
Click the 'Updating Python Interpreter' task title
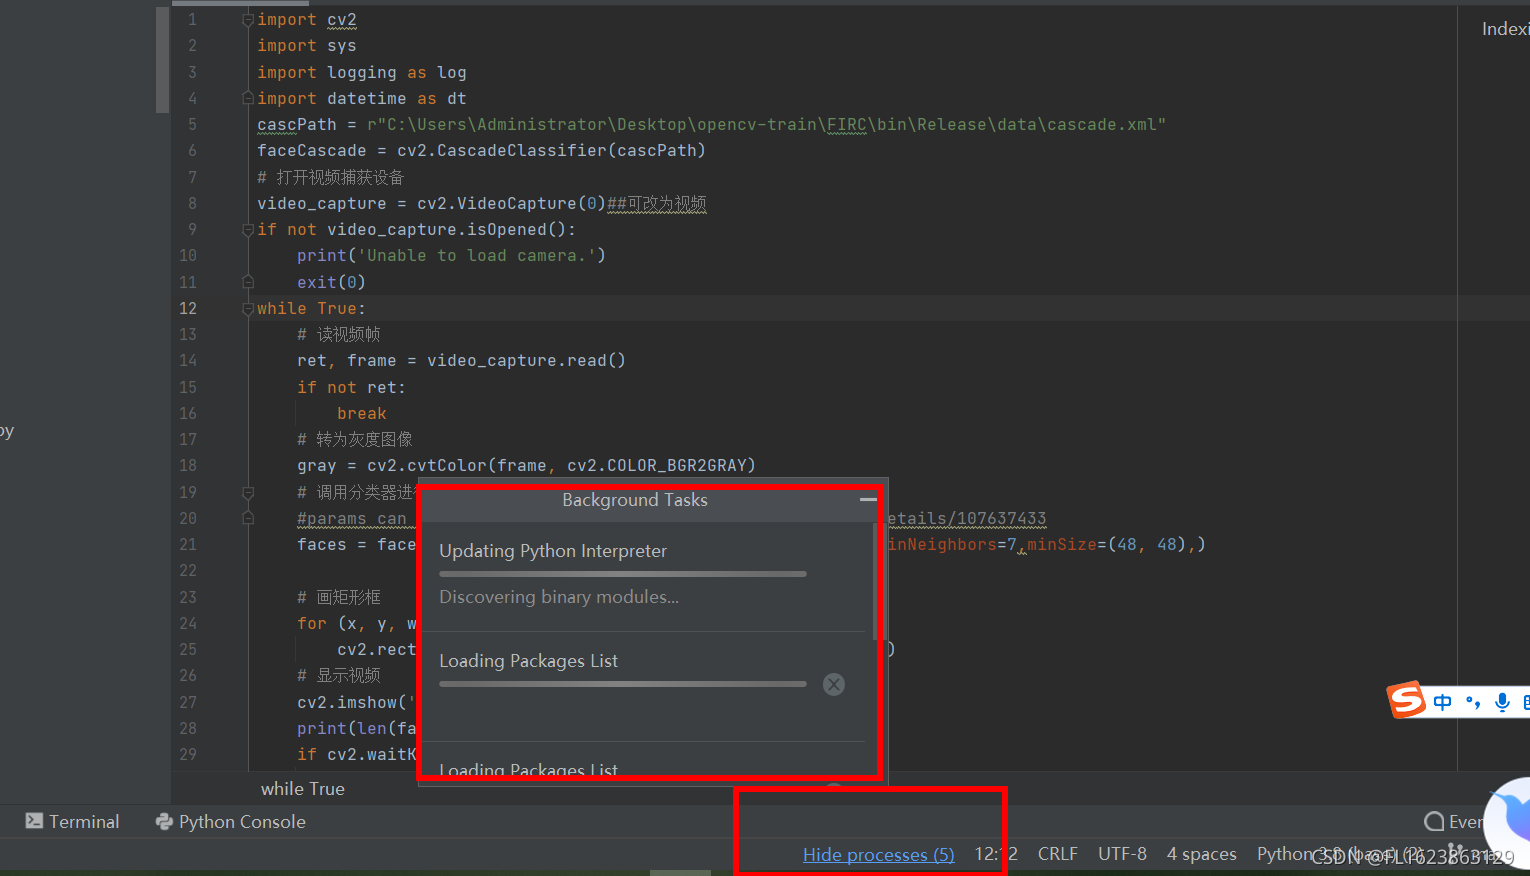pyautogui.click(x=553, y=551)
